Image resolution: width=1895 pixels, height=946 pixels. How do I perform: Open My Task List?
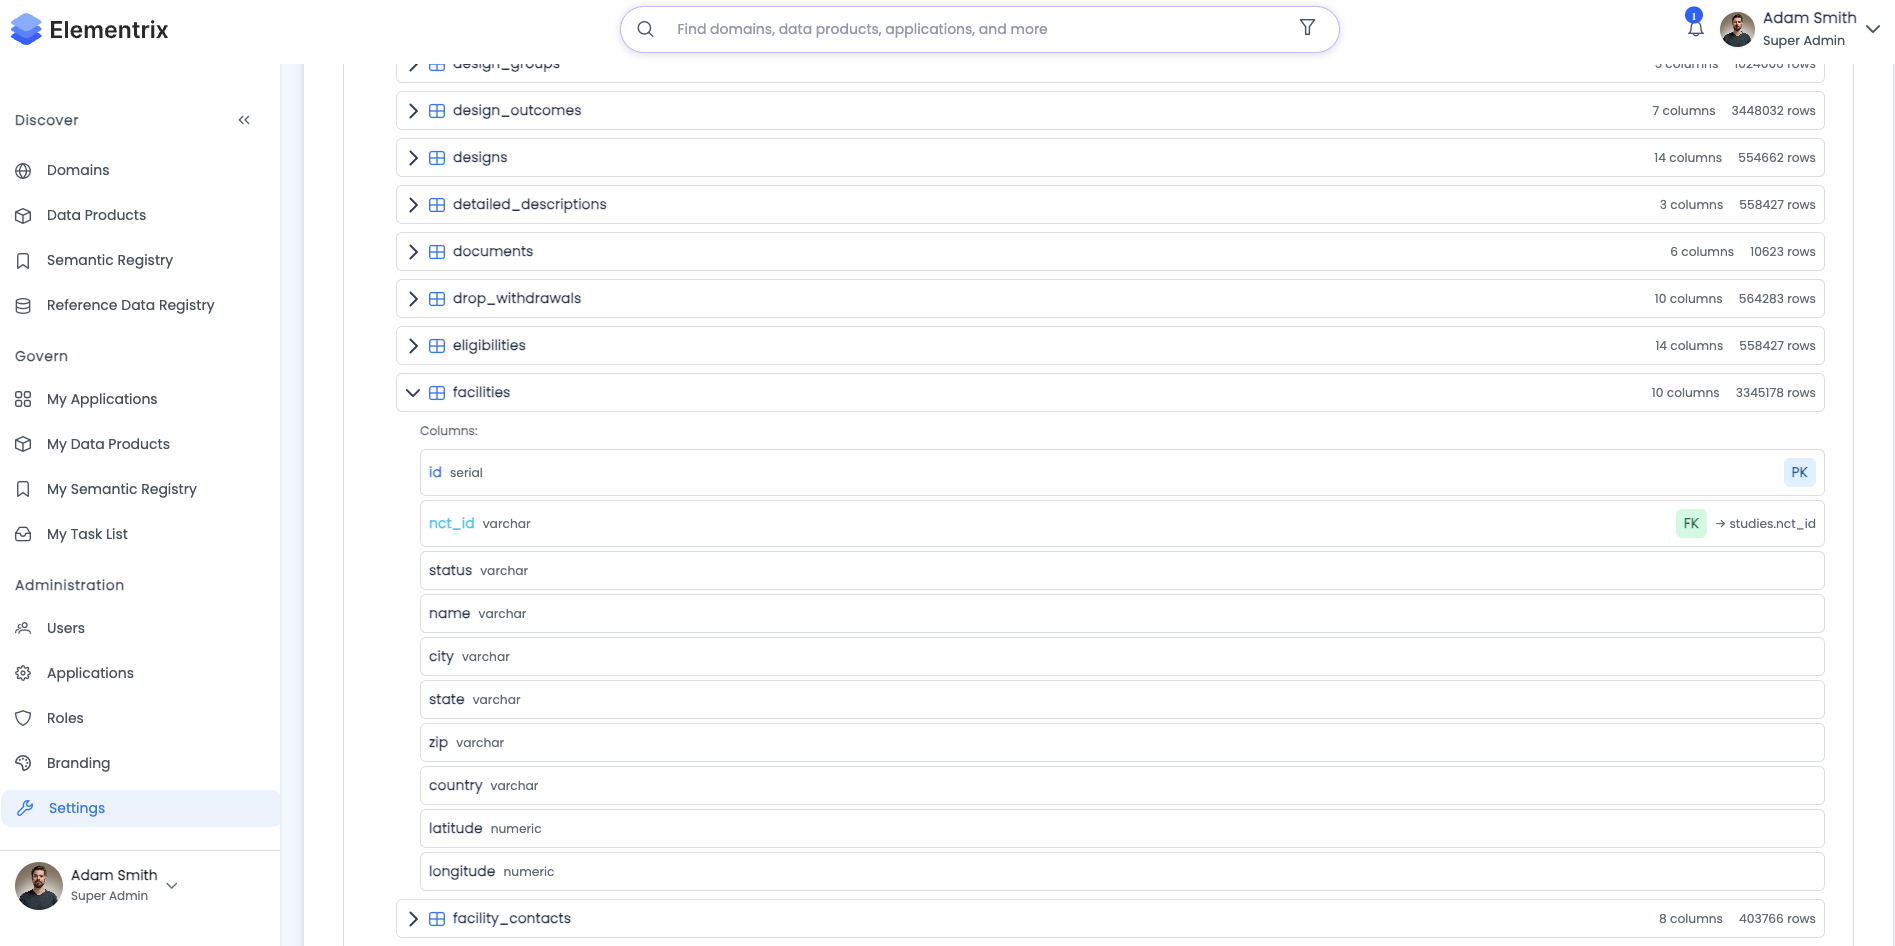point(87,534)
